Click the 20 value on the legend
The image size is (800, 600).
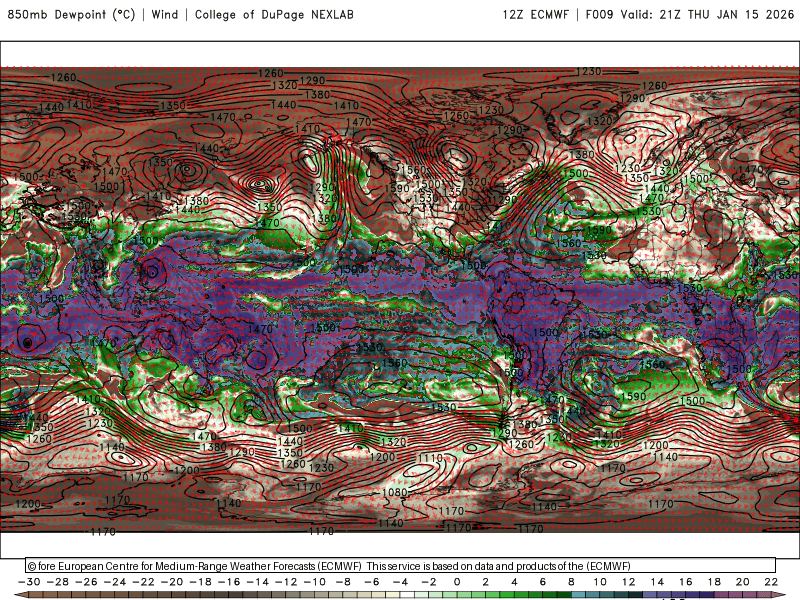742,582
